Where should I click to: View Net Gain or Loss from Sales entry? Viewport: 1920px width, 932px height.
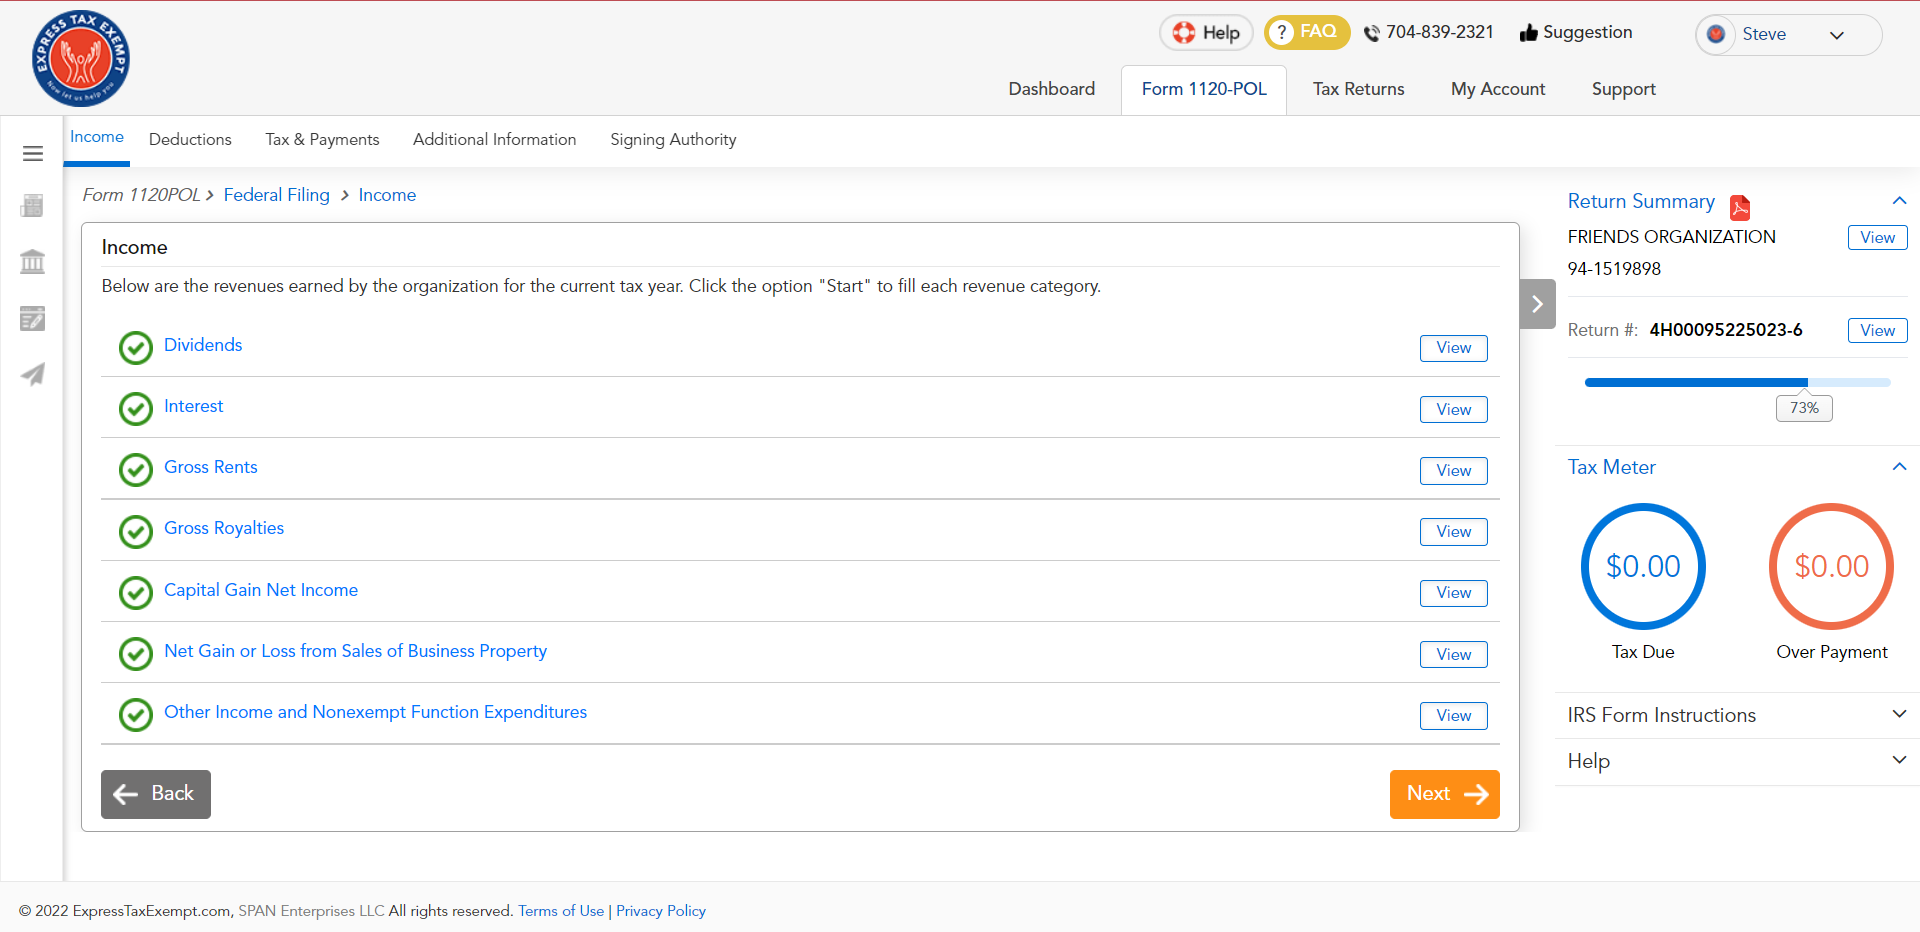click(x=1454, y=654)
